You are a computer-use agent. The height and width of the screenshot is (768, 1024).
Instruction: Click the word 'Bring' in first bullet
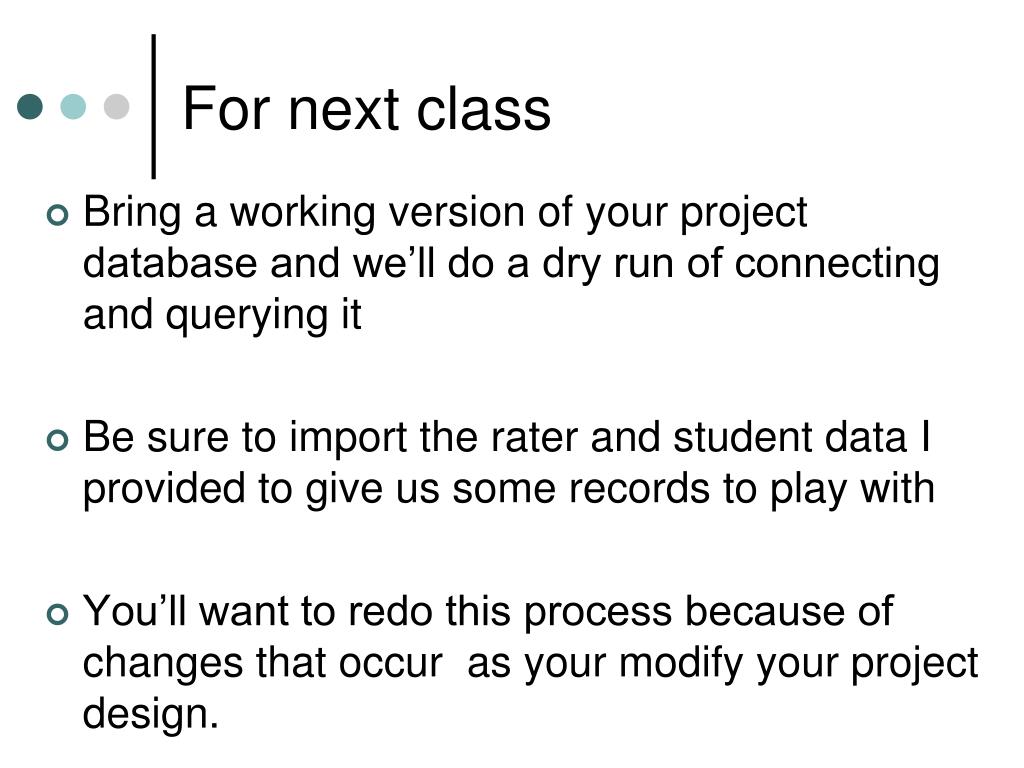coord(133,214)
